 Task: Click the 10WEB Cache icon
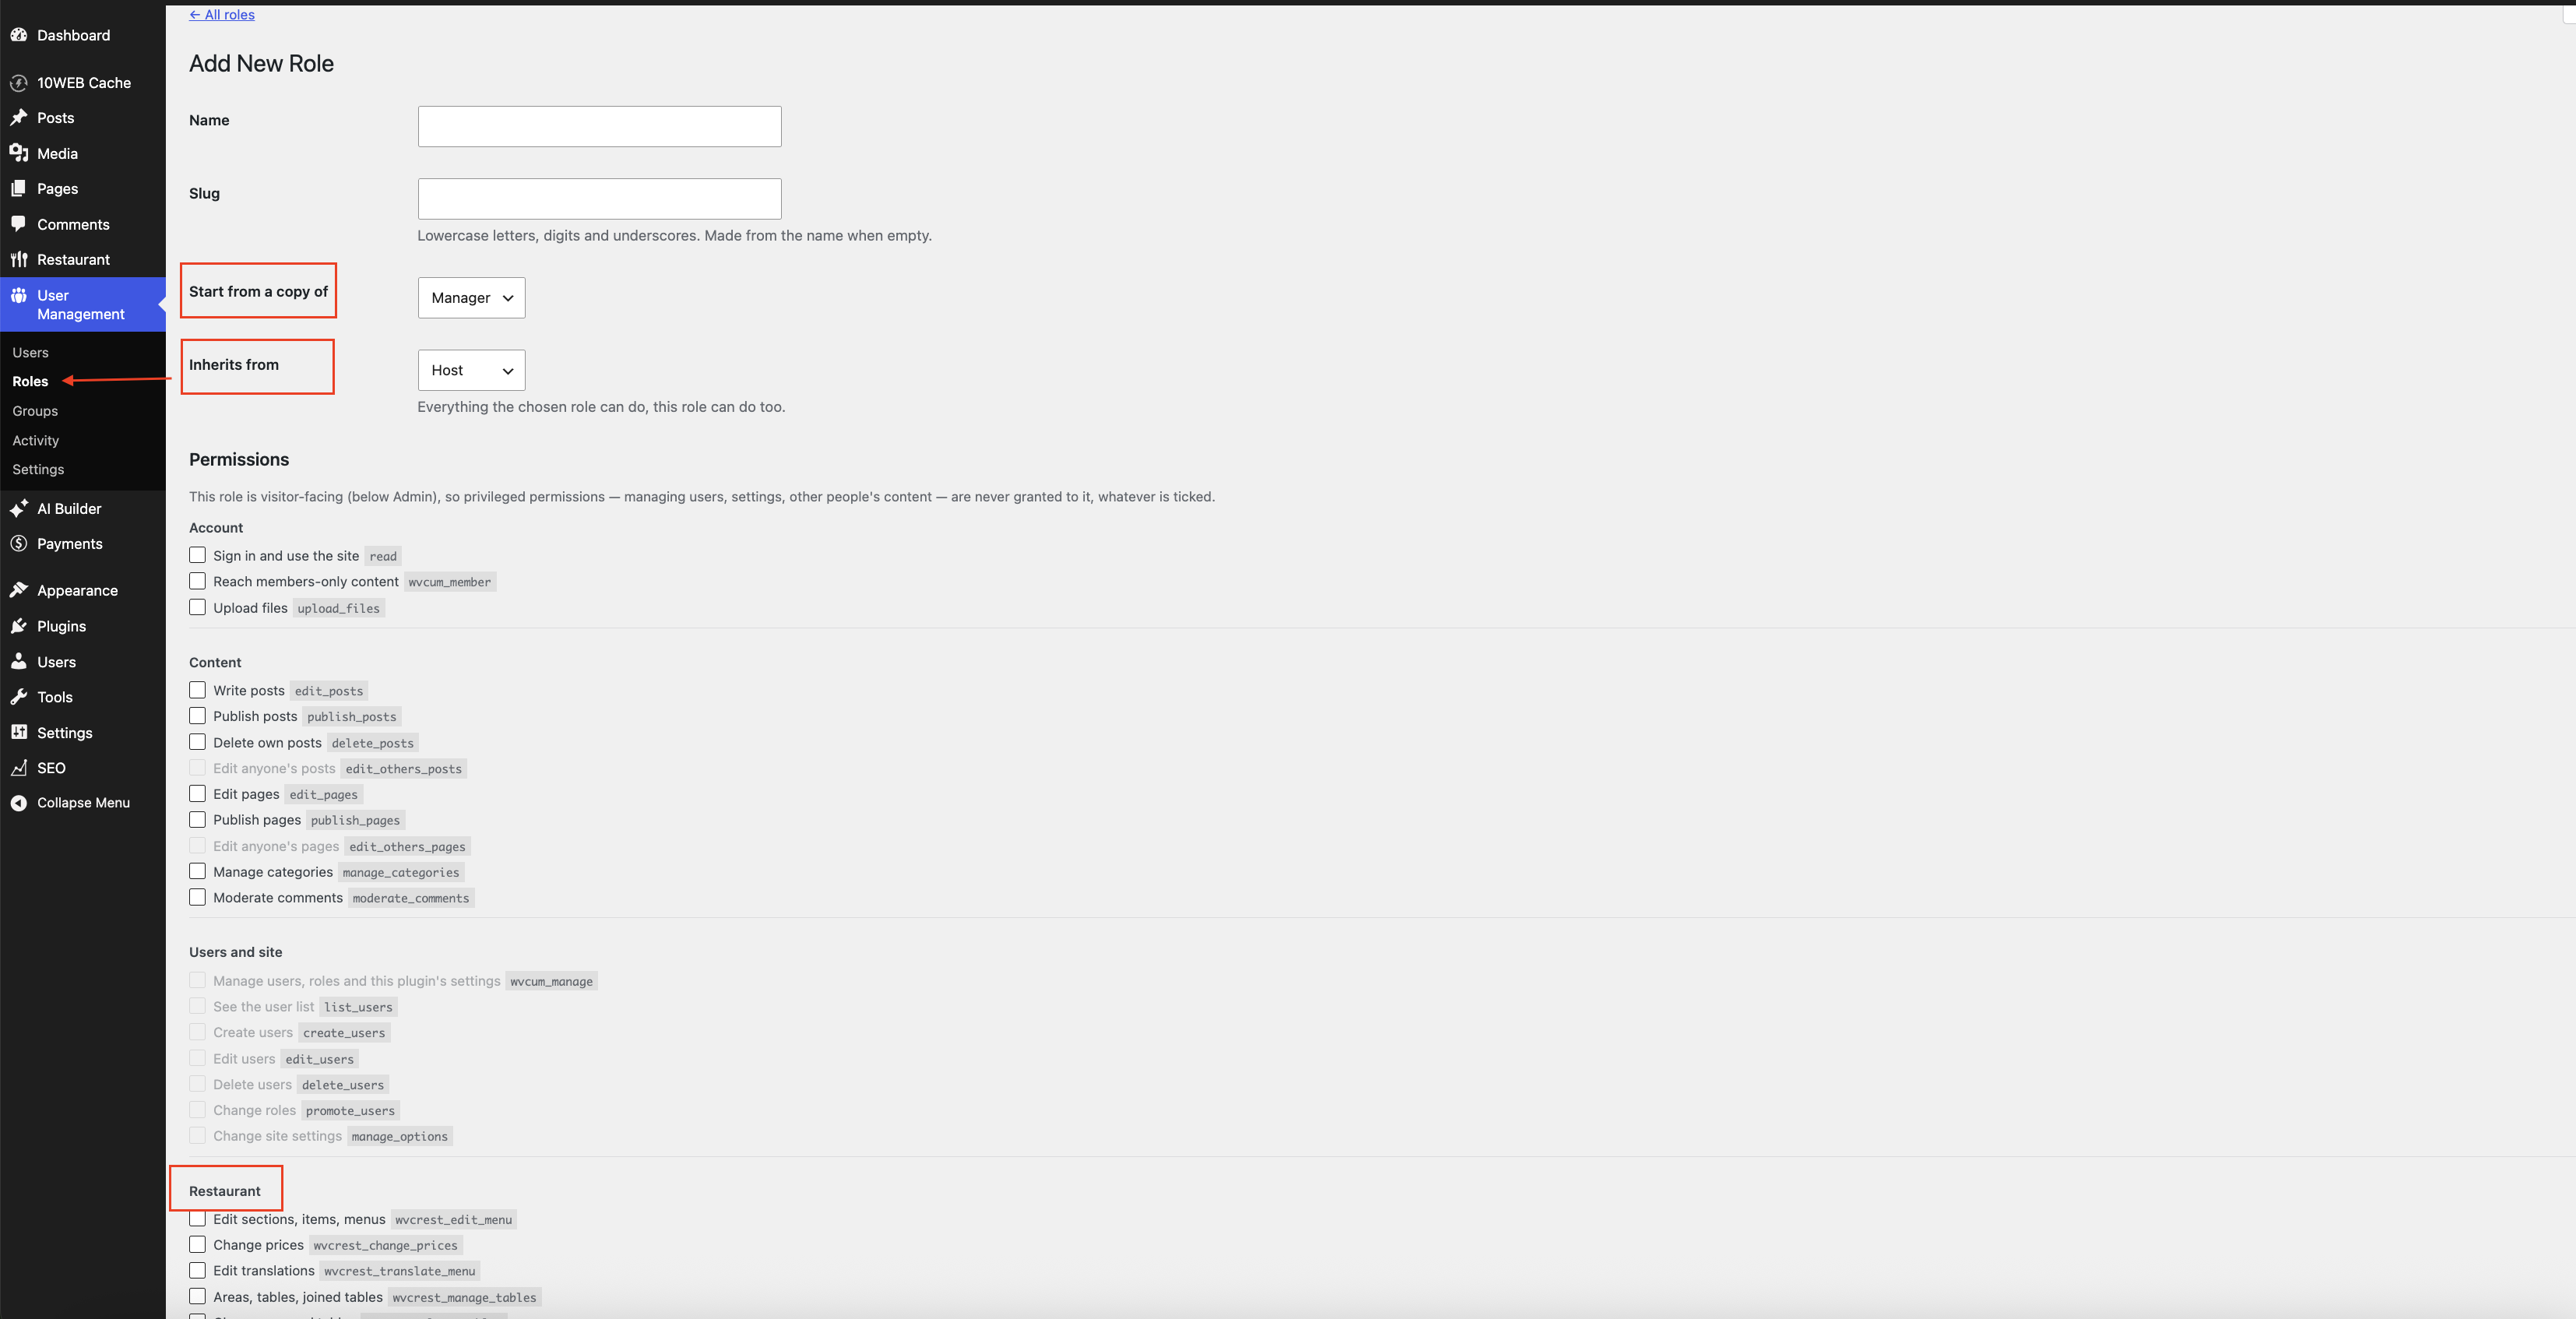point(18,83)
